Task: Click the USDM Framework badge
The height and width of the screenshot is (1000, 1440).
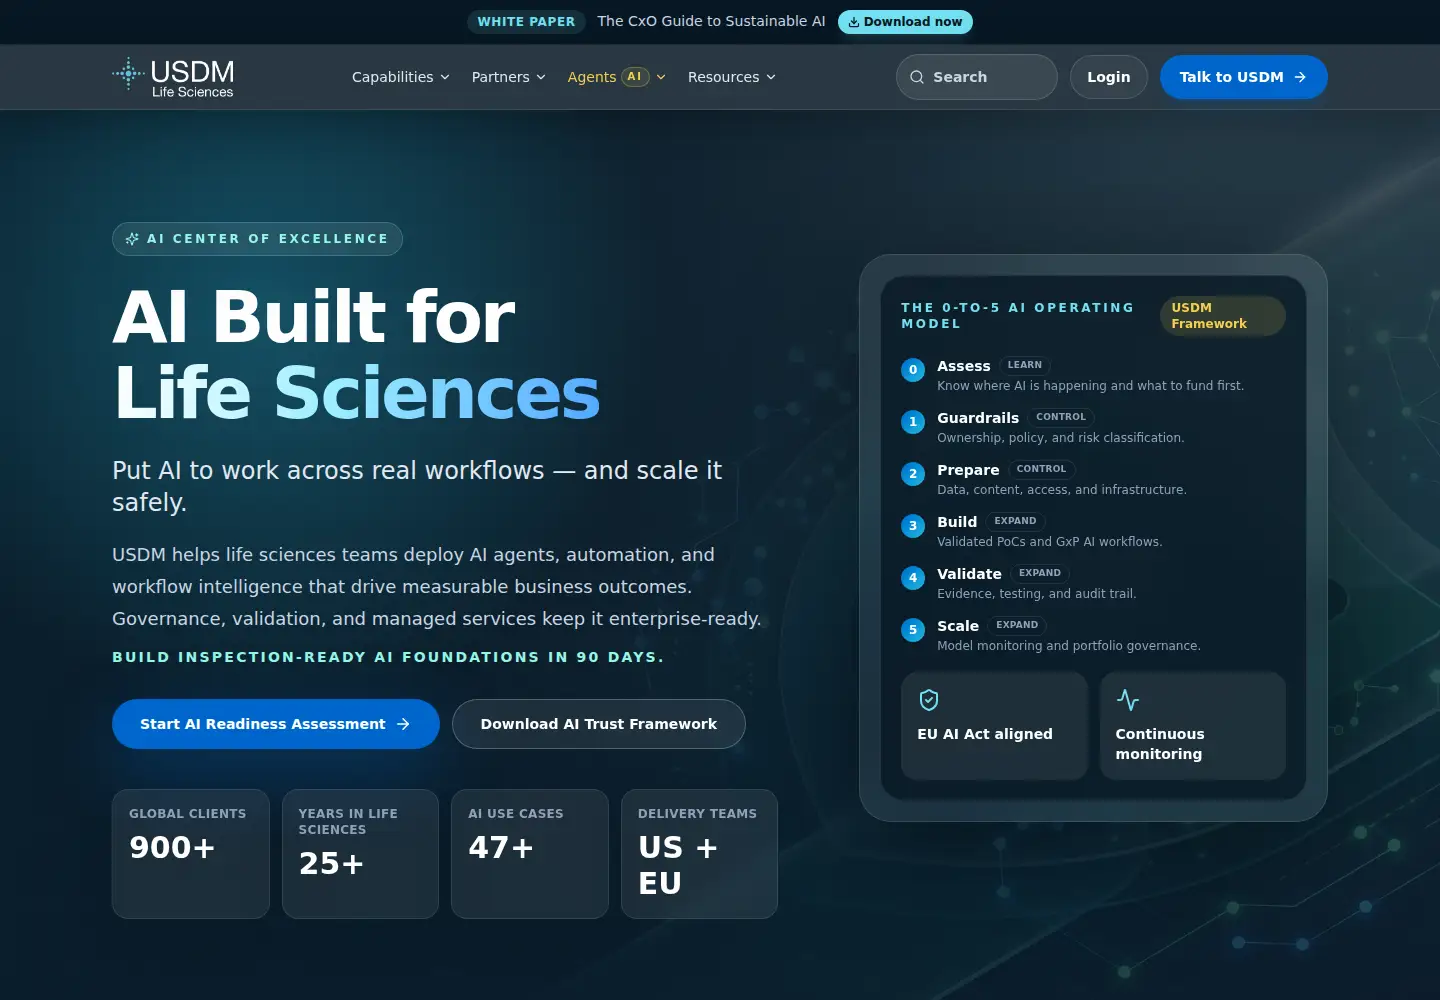Action: (x=1222, y=316)
